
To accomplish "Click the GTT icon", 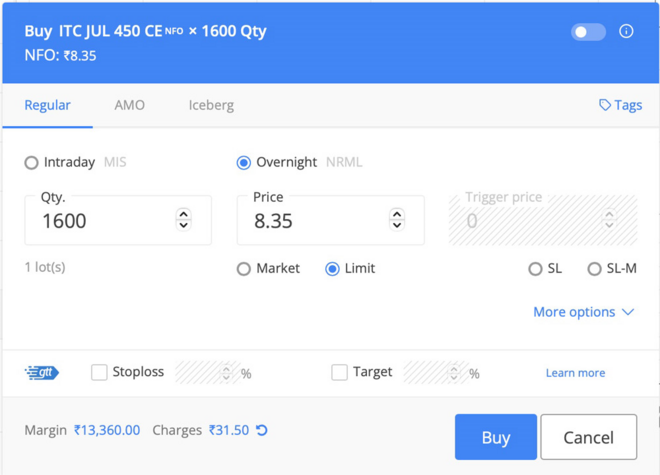I will (x=42, y=373).
